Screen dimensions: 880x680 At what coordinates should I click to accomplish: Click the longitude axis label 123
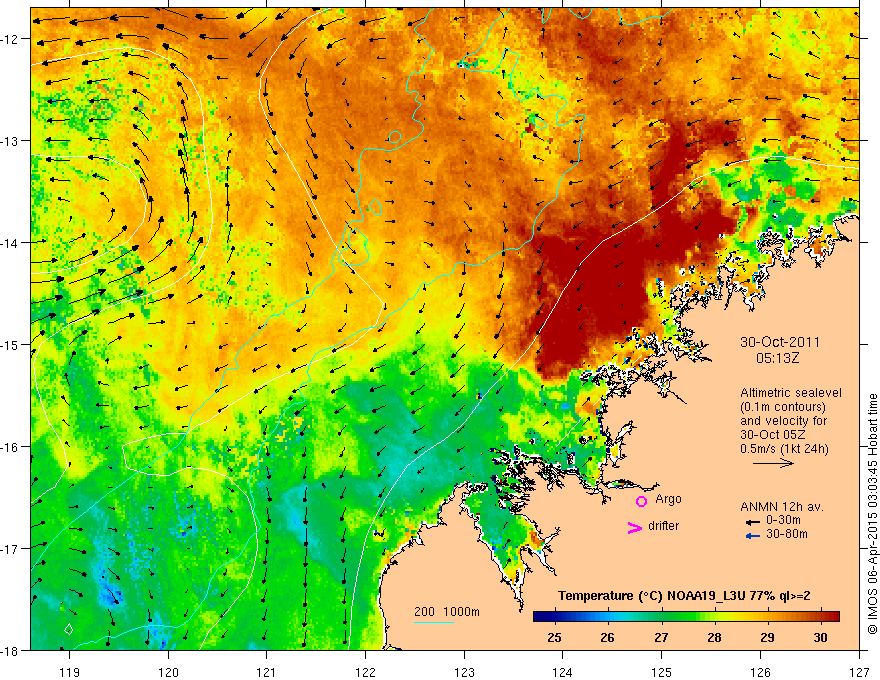point(464,672)
